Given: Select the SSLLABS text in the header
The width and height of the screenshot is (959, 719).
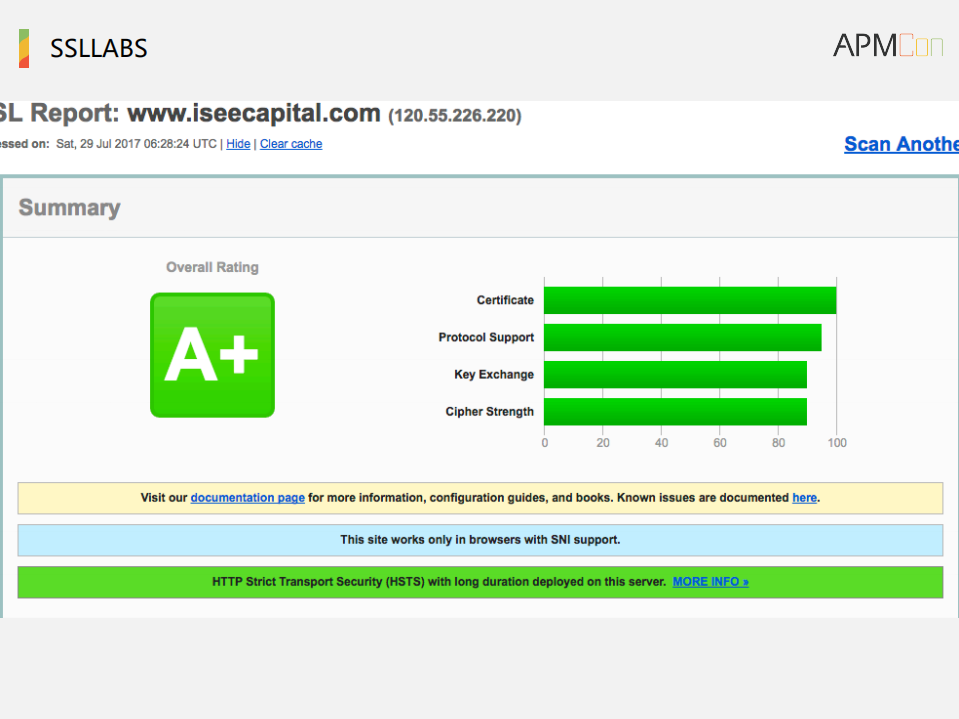Looking at the screenshot, I should point(98,48).
